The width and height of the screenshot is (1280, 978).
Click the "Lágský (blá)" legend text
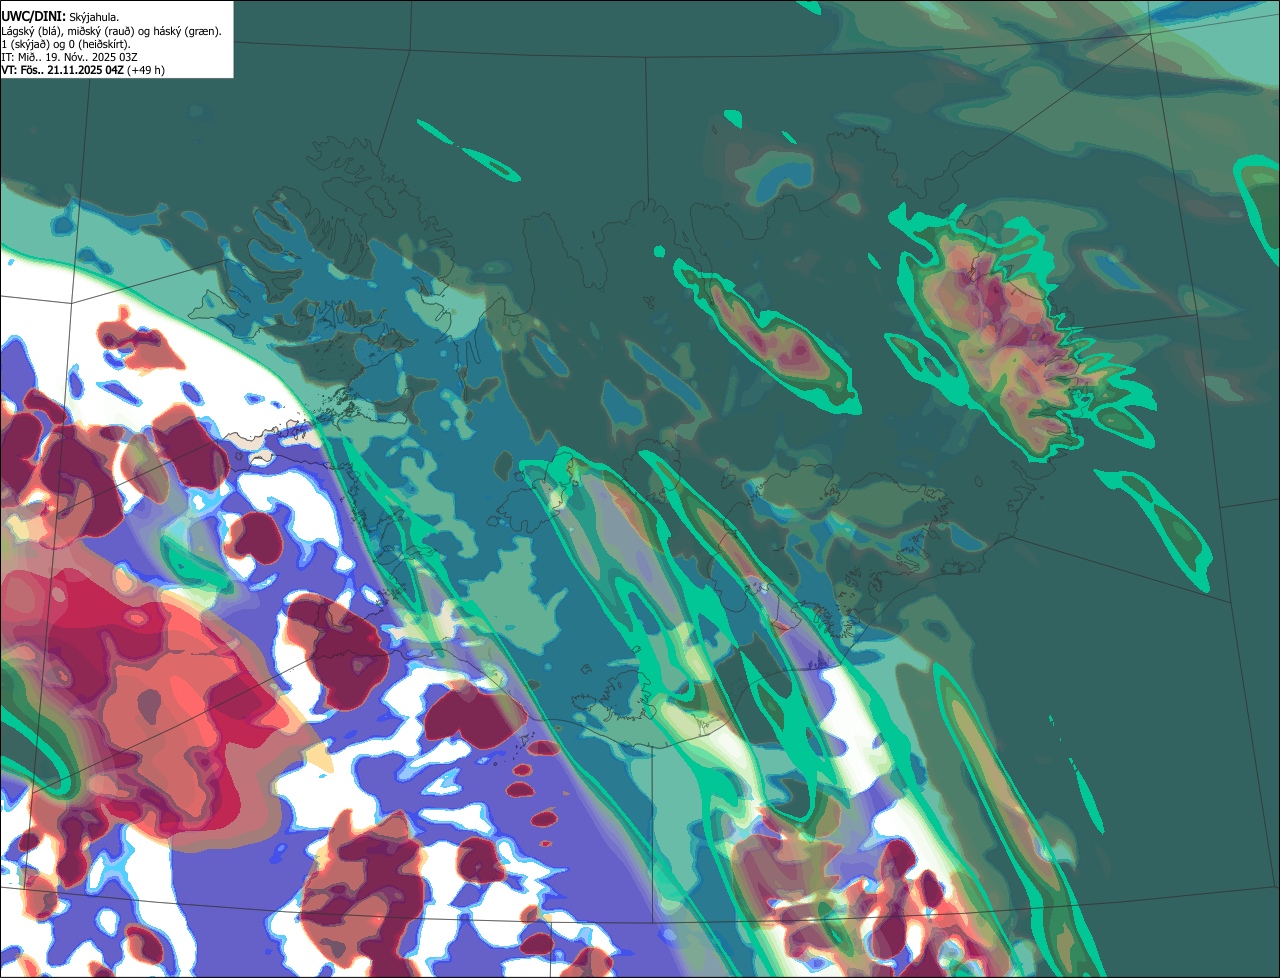point(30,31)
